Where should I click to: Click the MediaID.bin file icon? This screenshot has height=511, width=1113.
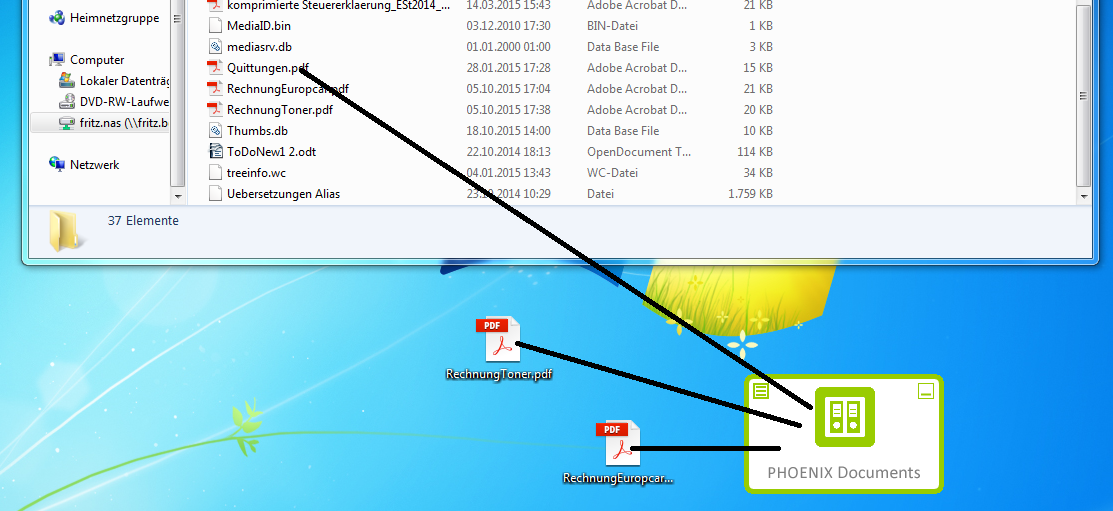(215, 26)
